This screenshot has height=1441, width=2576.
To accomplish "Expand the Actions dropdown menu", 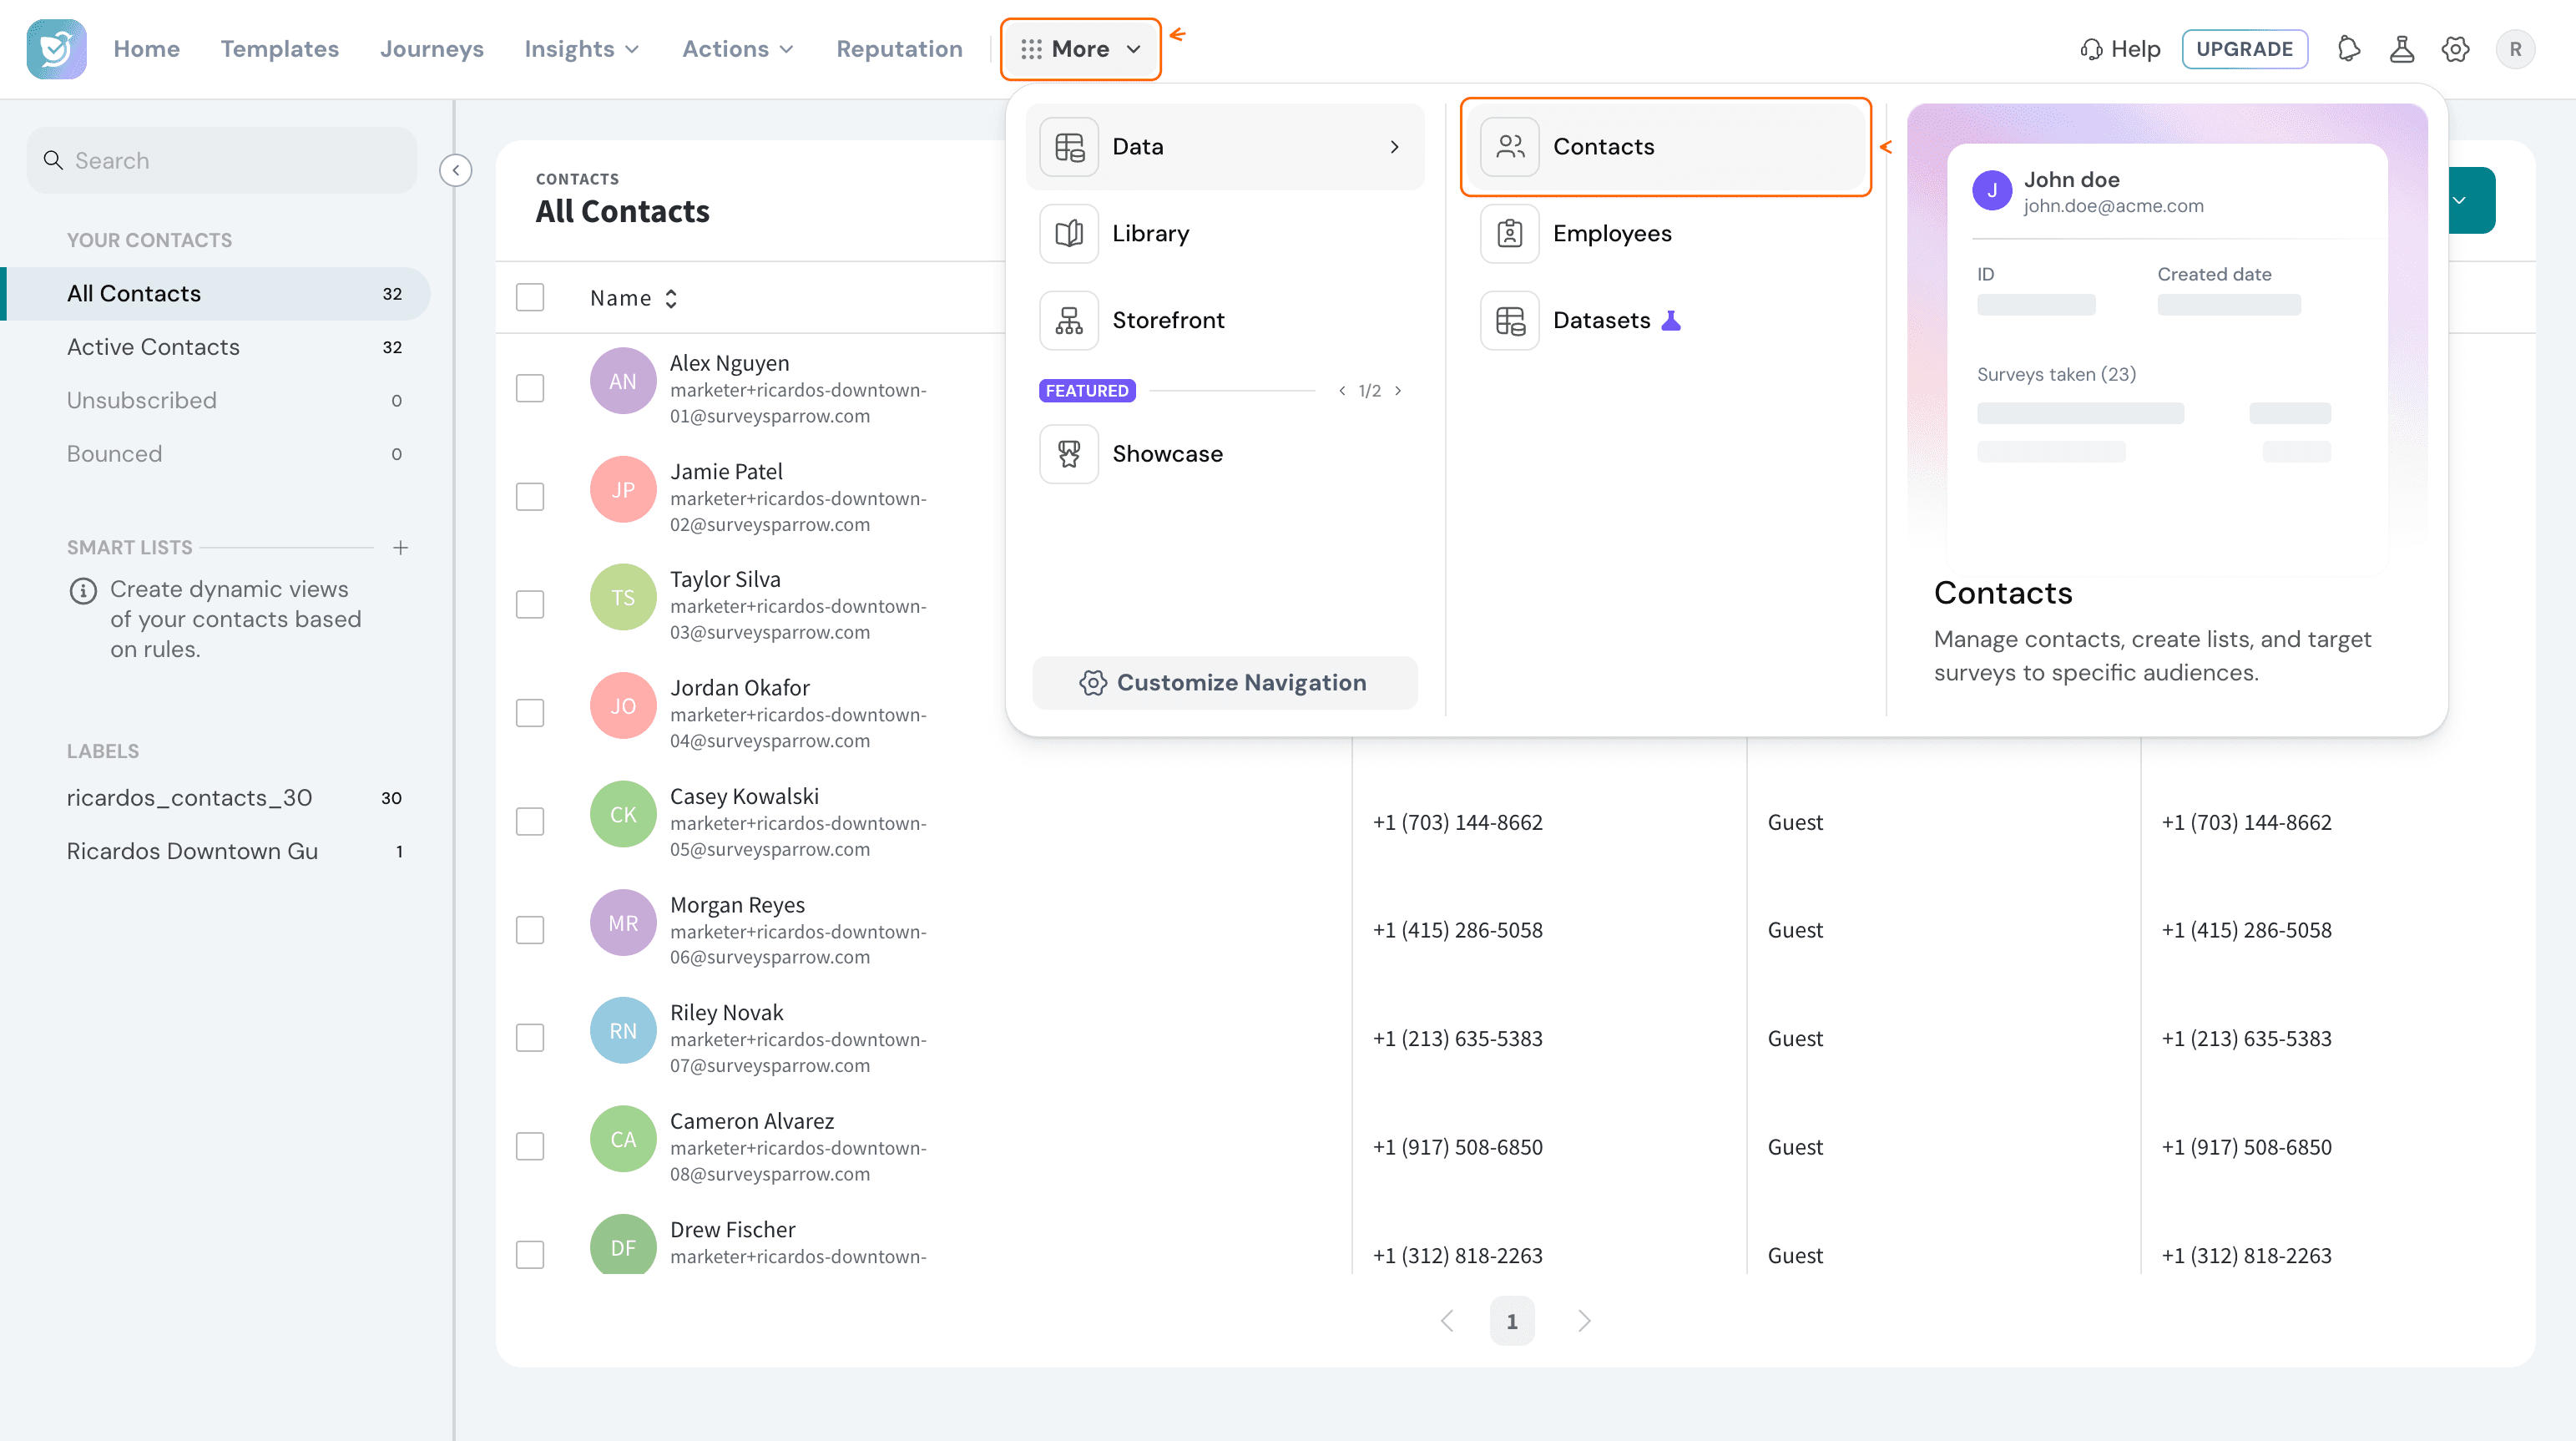I will pyautogui.click(x=738, y=49).
